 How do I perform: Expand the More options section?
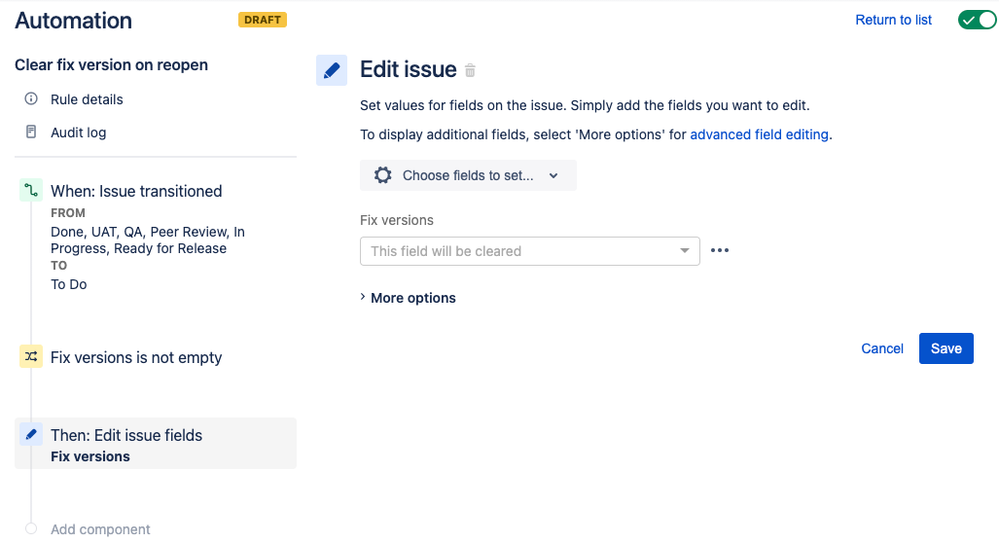(408, 298)
